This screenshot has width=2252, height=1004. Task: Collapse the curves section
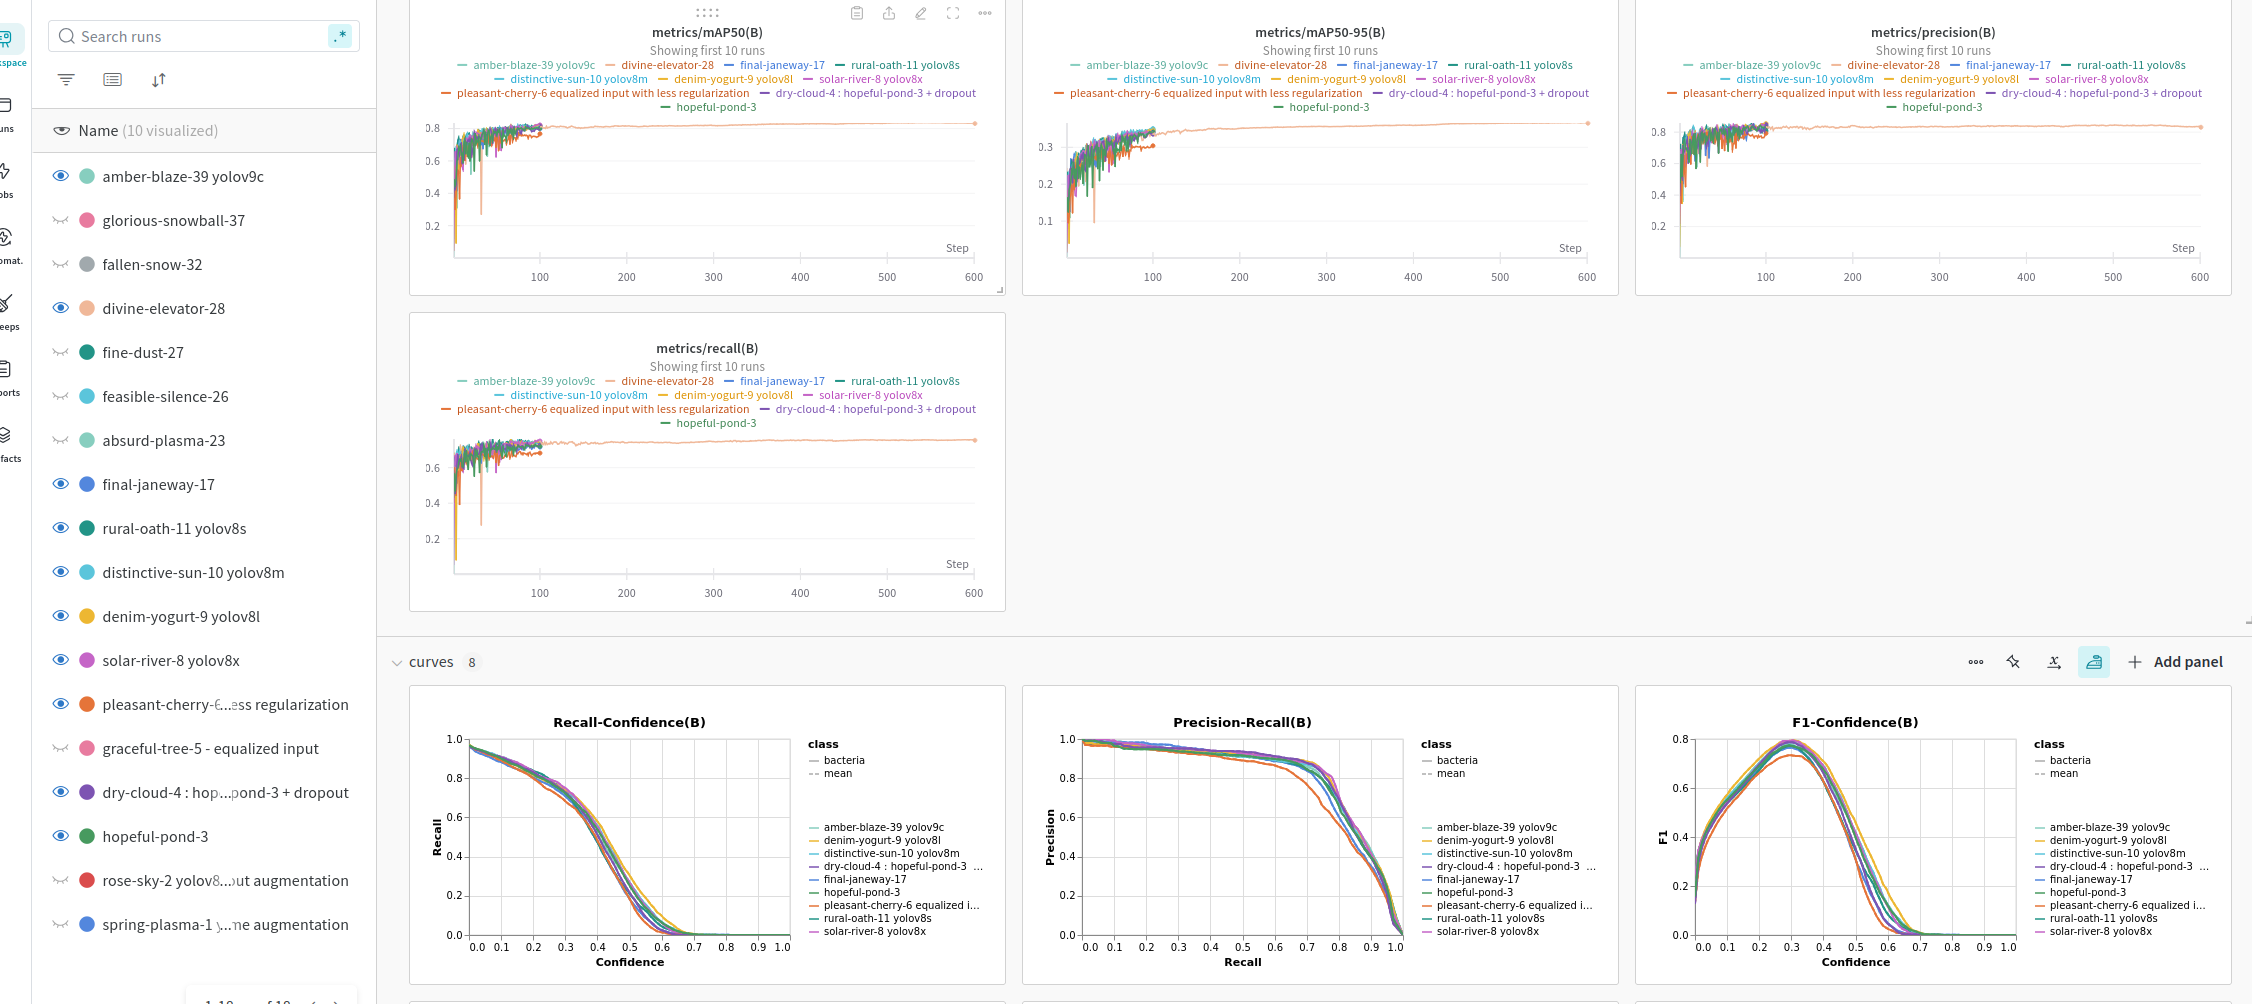[x=397, y=663]
